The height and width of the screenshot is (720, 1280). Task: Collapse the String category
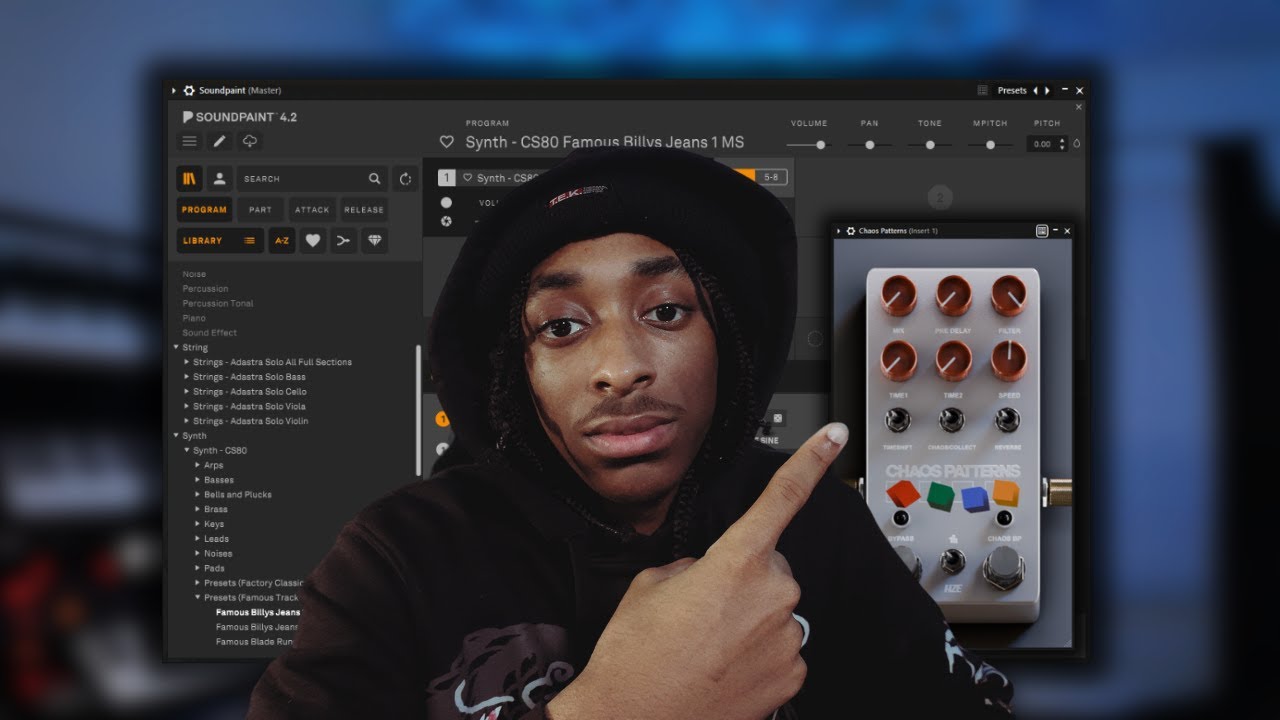tap(177, 348)
